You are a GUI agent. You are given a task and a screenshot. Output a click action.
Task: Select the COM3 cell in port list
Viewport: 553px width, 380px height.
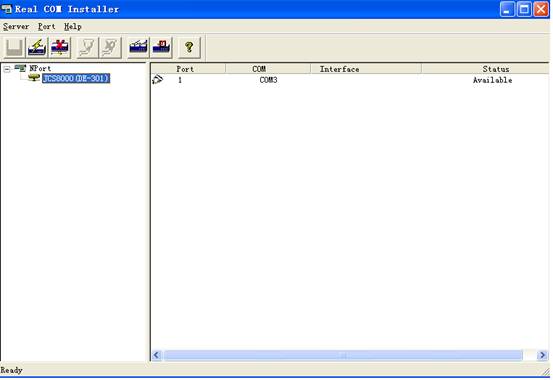268,80
